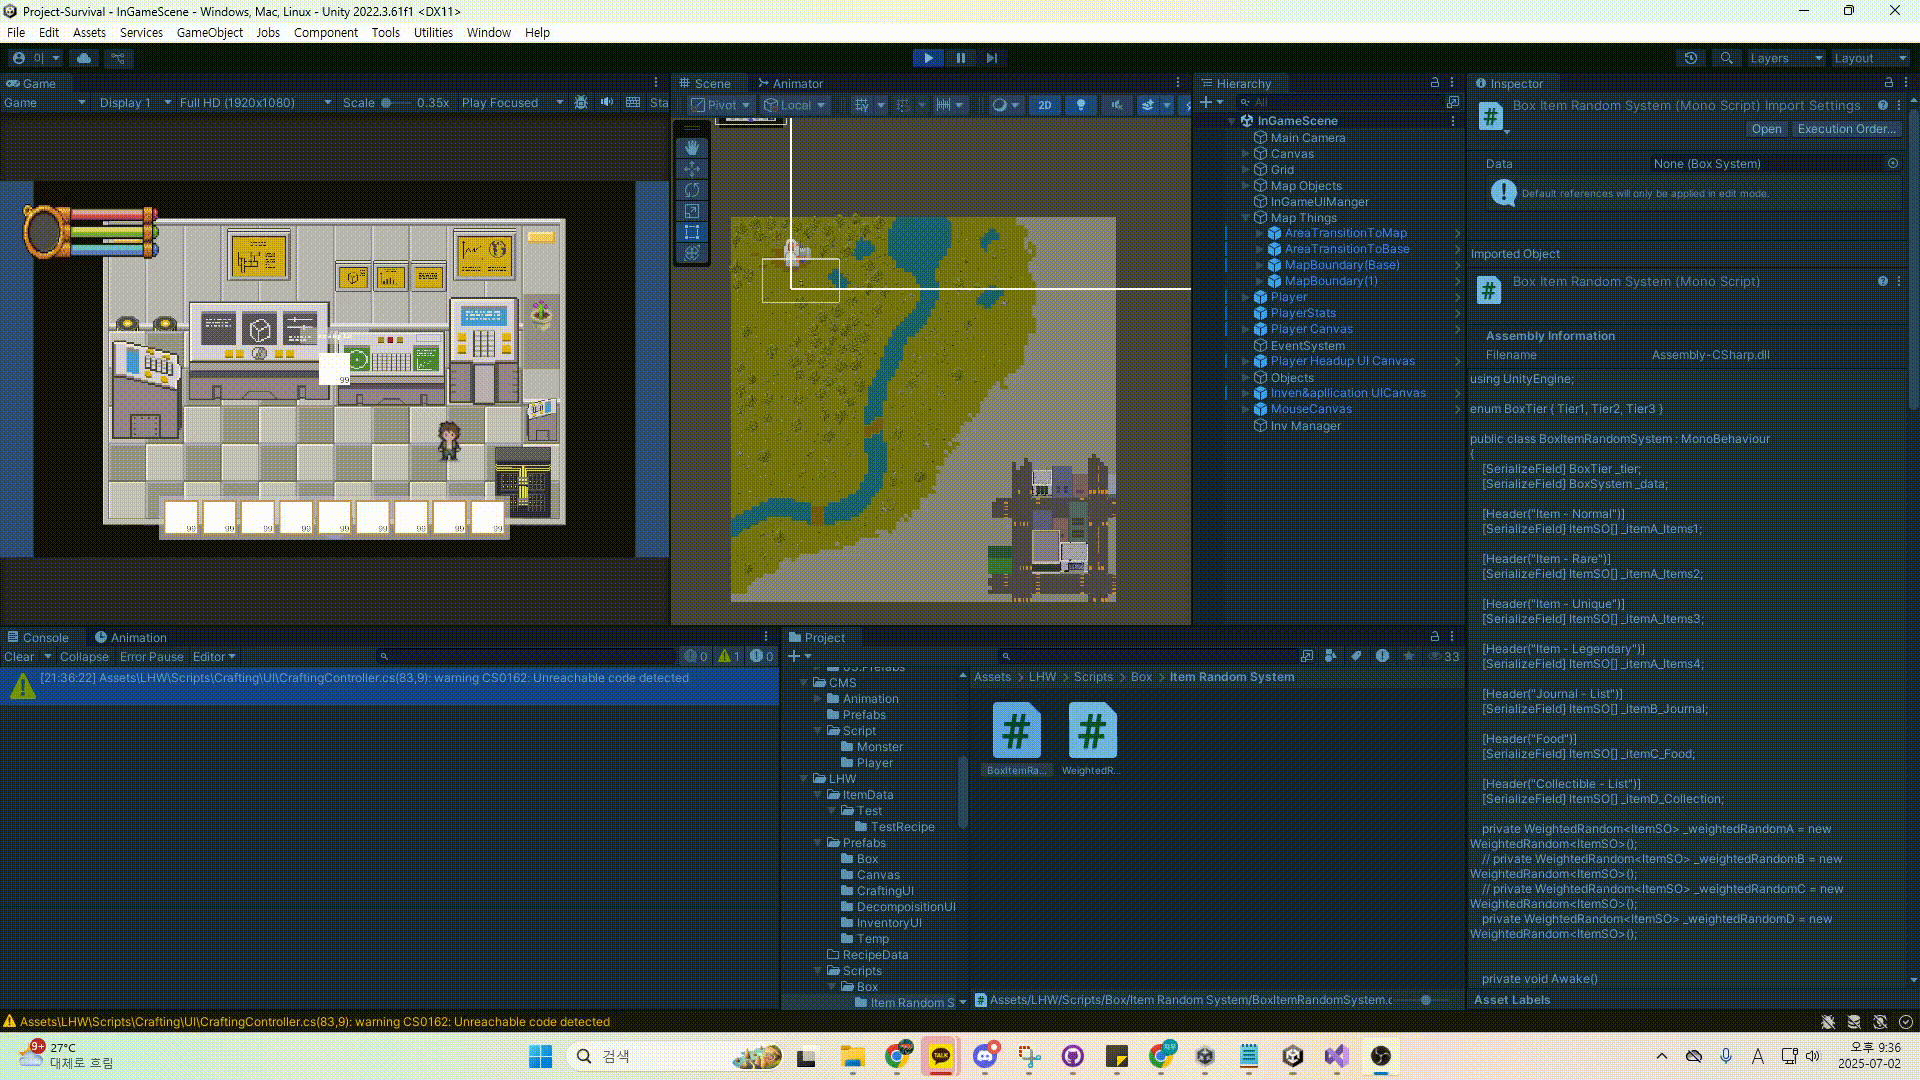The height and width of the screenshot is (1080, 1920).
Task: Click the Open button in Inspector
Action: [1766, 129]
